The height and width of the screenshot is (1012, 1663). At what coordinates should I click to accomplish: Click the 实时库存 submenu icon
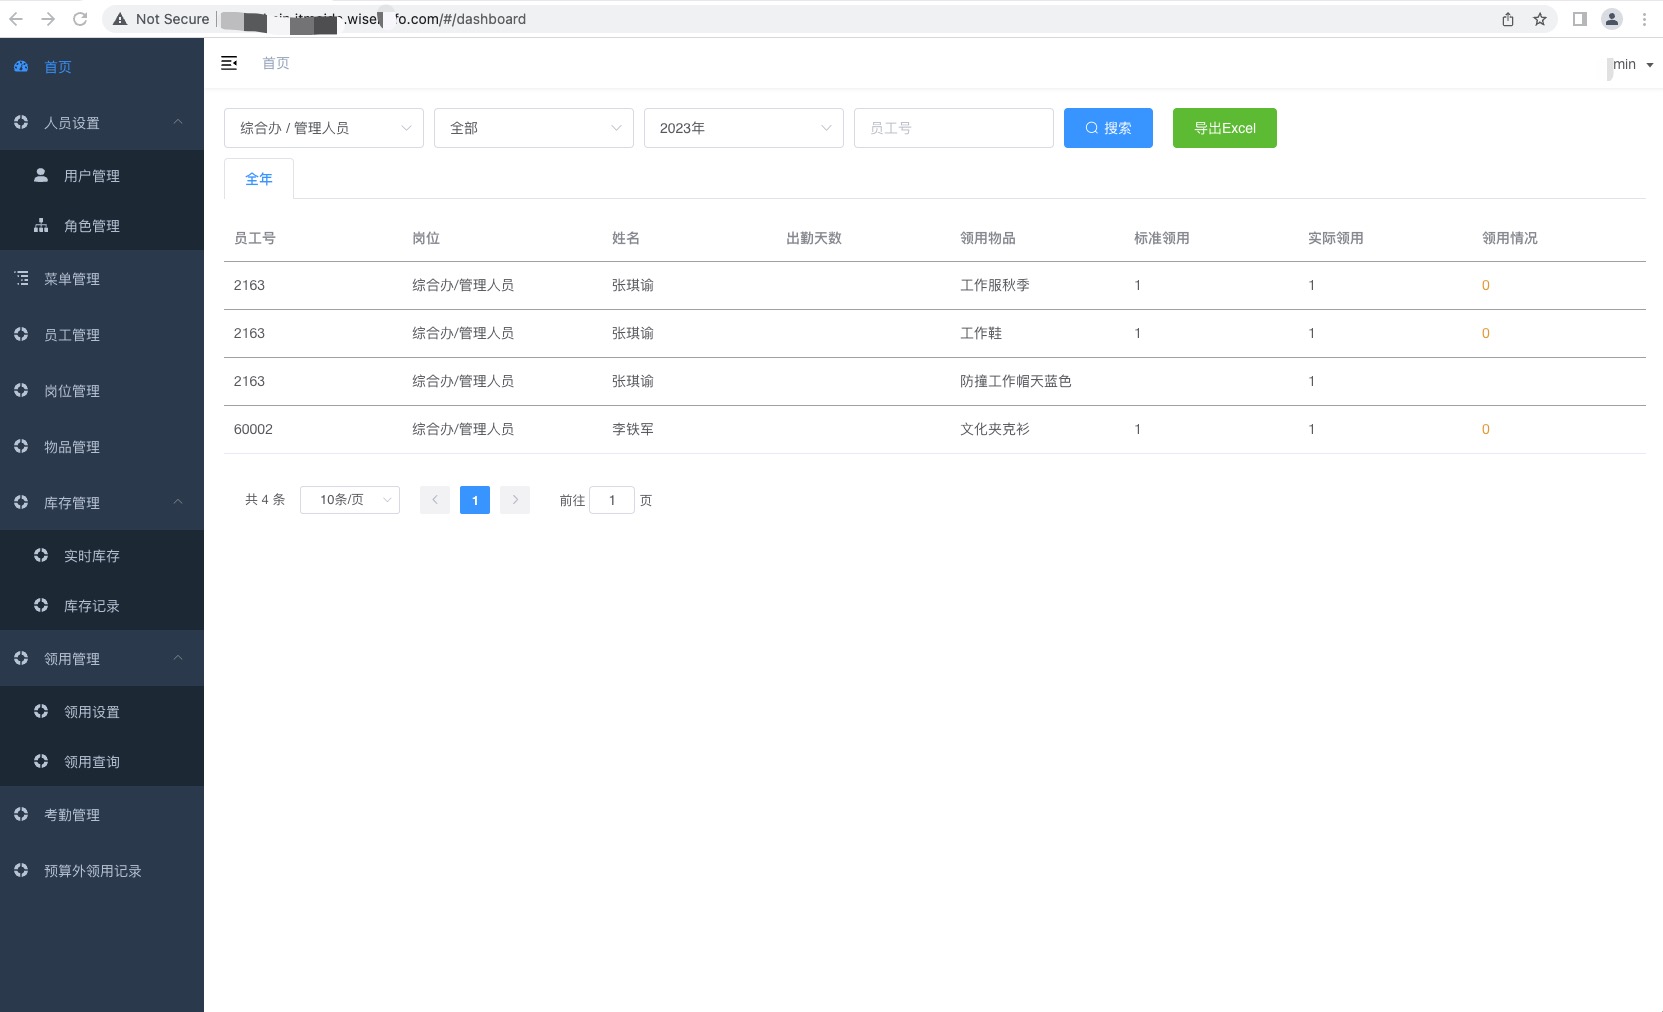coord(41,555)
